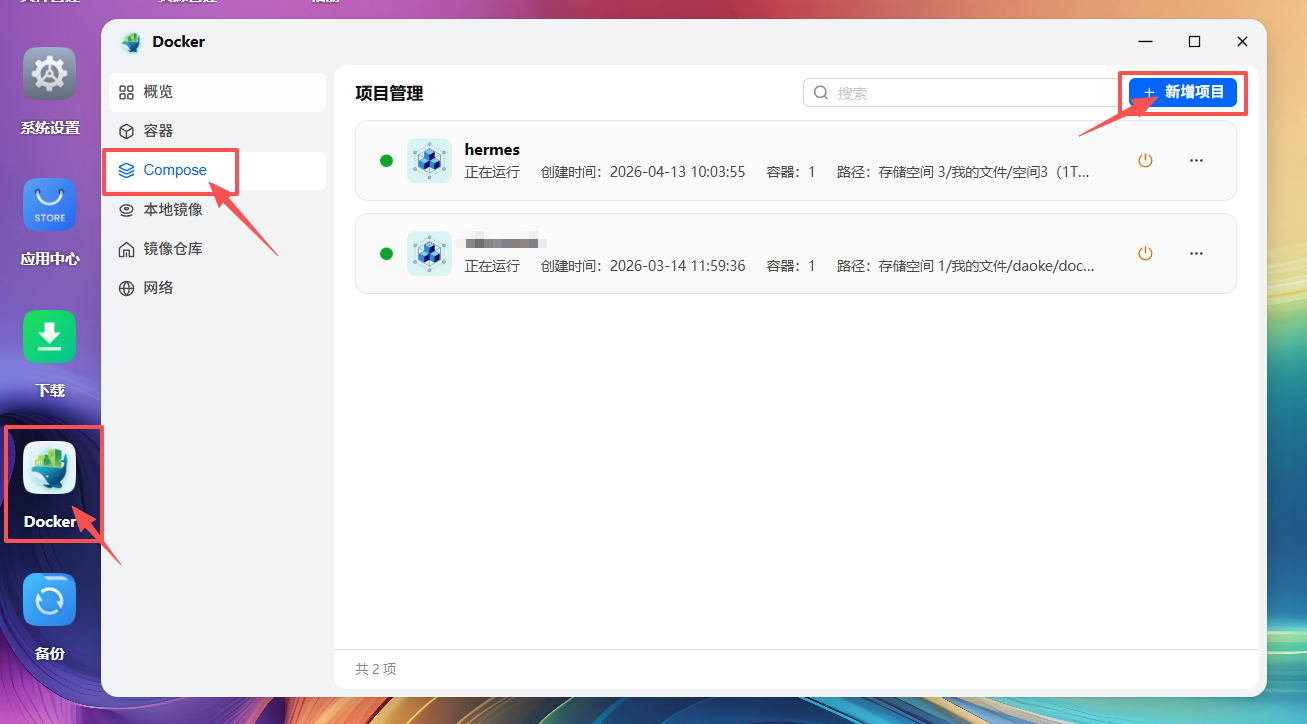
Task: Open the 系统设置 desktop icon
Action: click(x=50, y=73)
